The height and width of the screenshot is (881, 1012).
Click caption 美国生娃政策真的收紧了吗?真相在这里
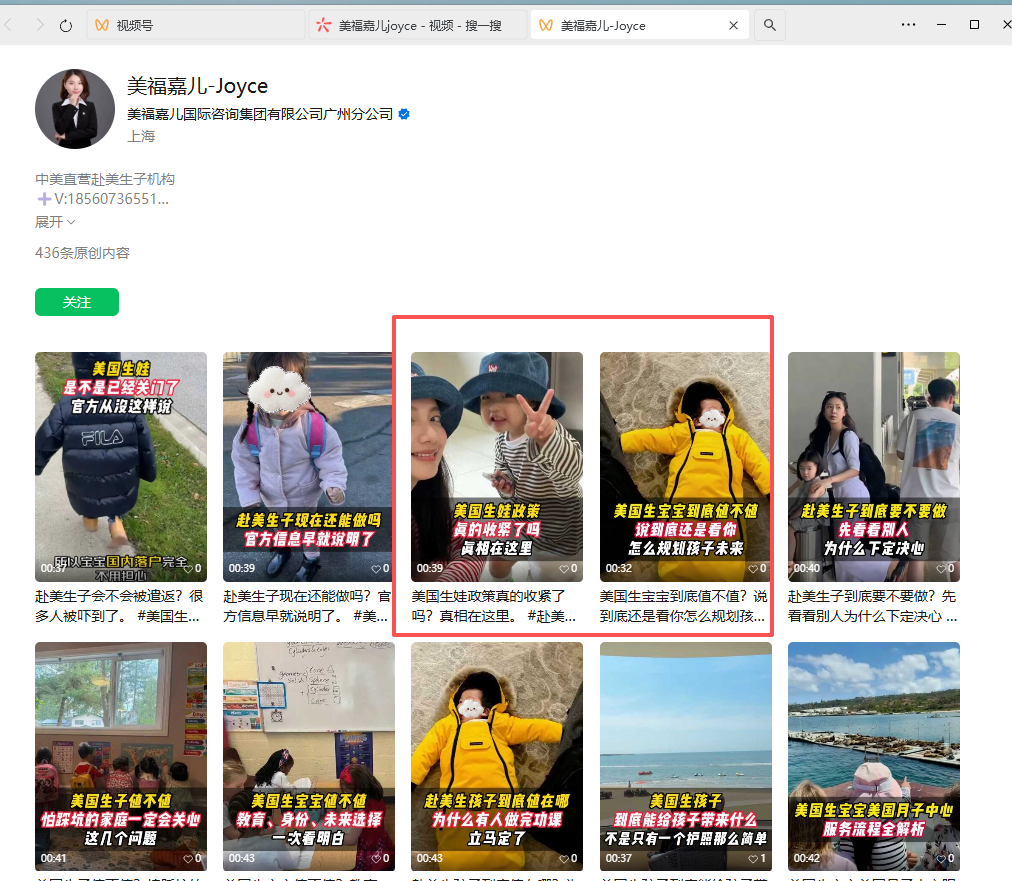click(494, 606)
